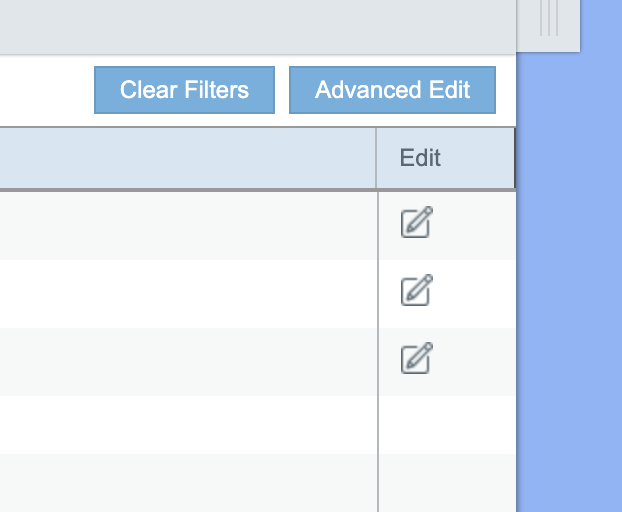The width and height of the screenshot is (622, 512).
Task: Click the right border of the Edit header
Action: click(x=514, y=158)
